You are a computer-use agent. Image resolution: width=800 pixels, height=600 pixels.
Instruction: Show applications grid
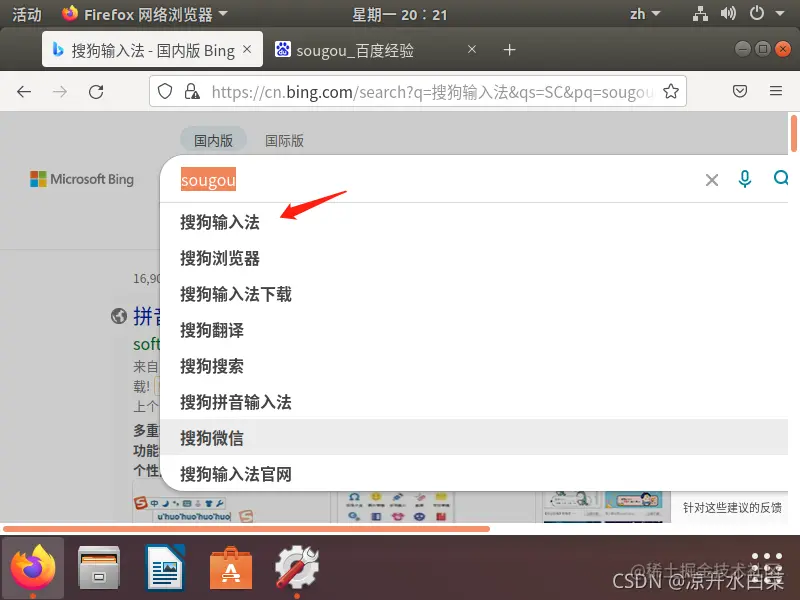766,567
